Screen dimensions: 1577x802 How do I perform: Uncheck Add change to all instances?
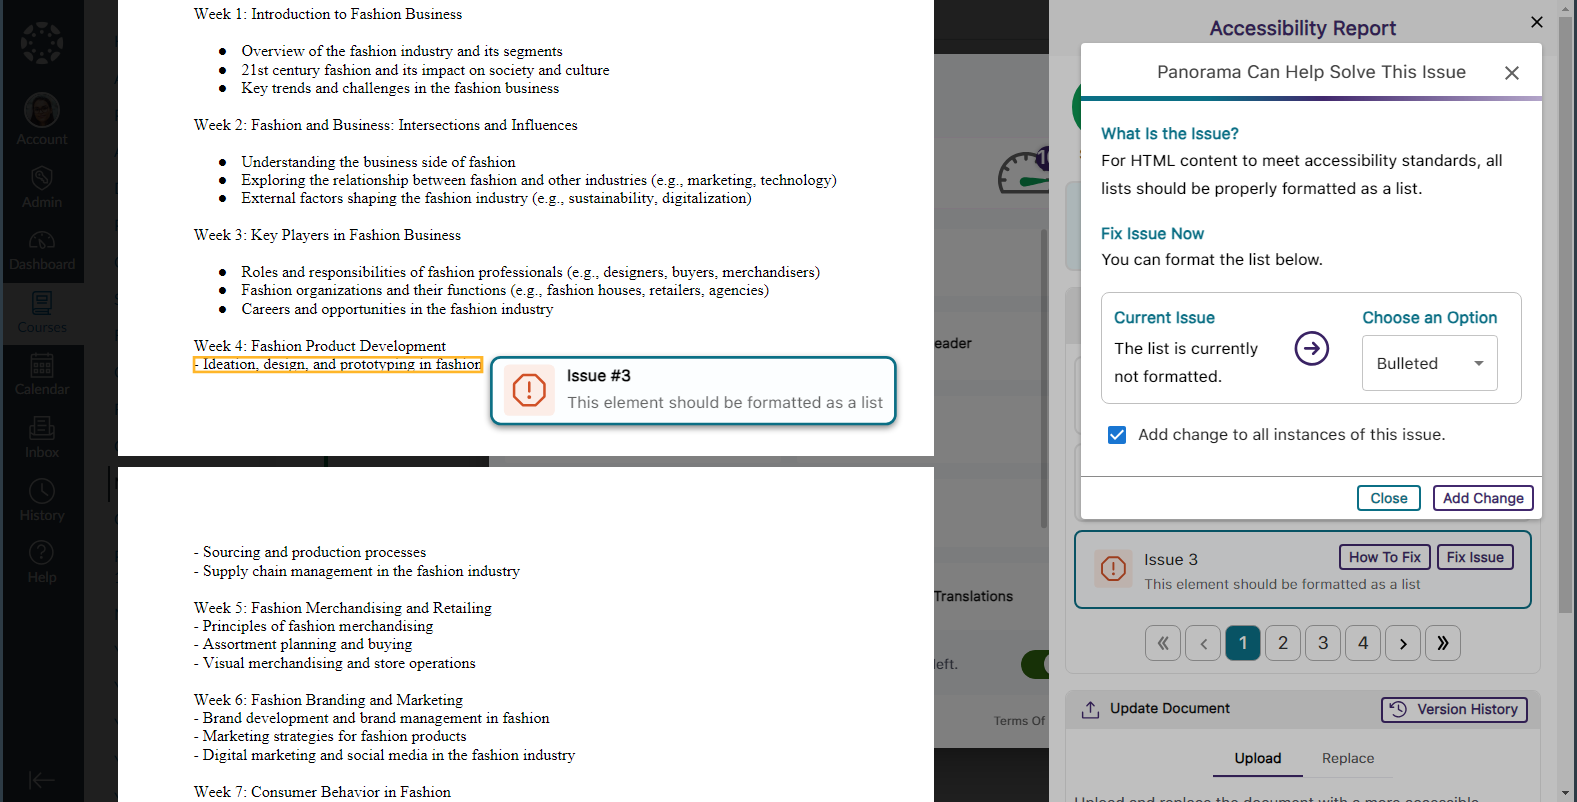pyautogui.click(x=1117, y=435)
